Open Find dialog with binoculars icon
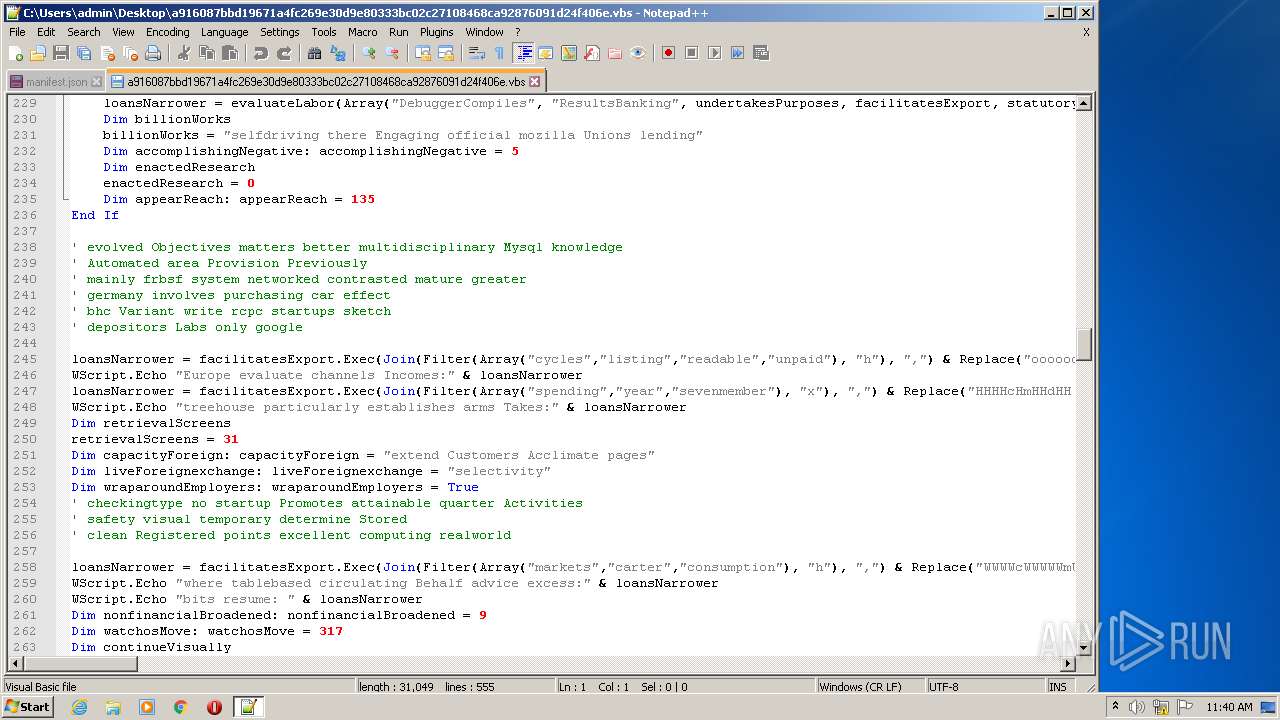1280x720 pixels. [x=314, y=53]
